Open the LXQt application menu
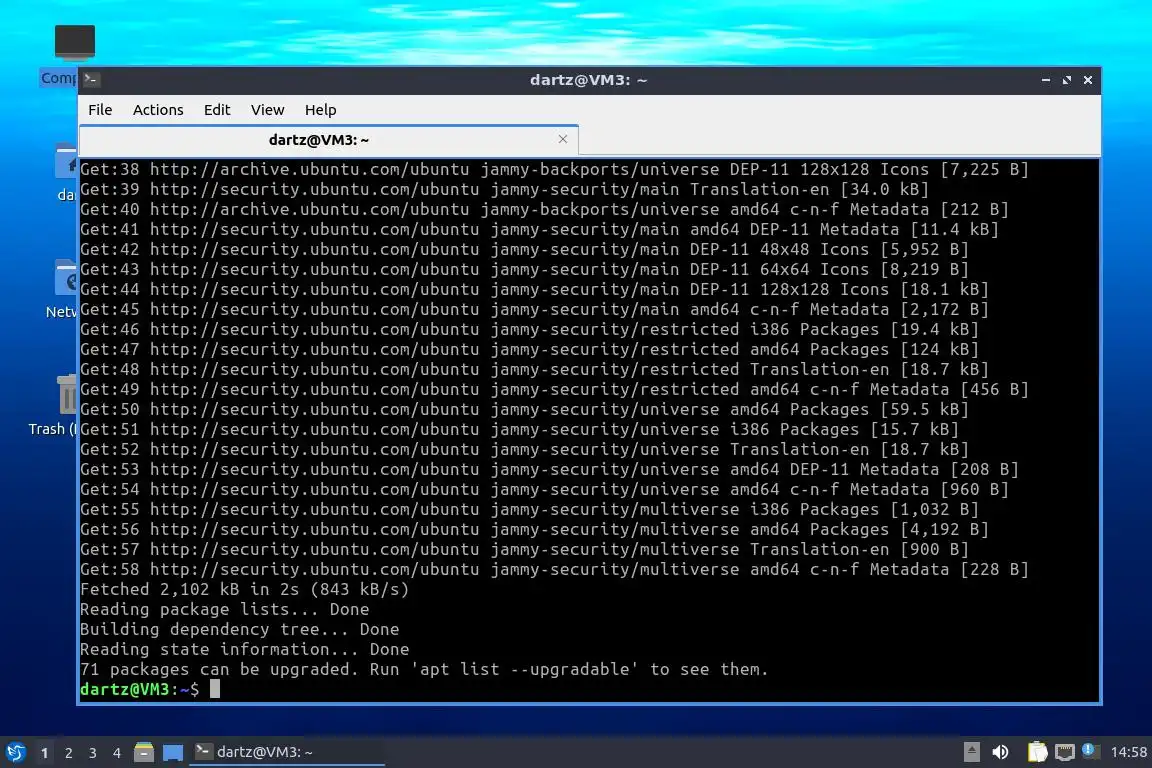Image resolution: width=1152 pixels, height=768 pixels. 15,752
